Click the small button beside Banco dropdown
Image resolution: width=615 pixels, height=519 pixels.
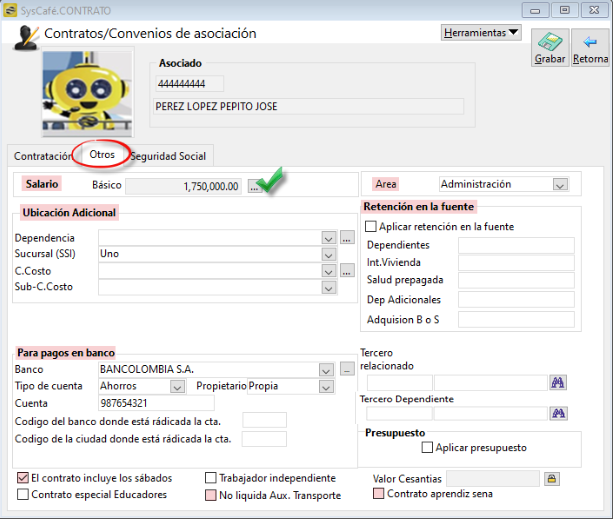click(347, 369)
